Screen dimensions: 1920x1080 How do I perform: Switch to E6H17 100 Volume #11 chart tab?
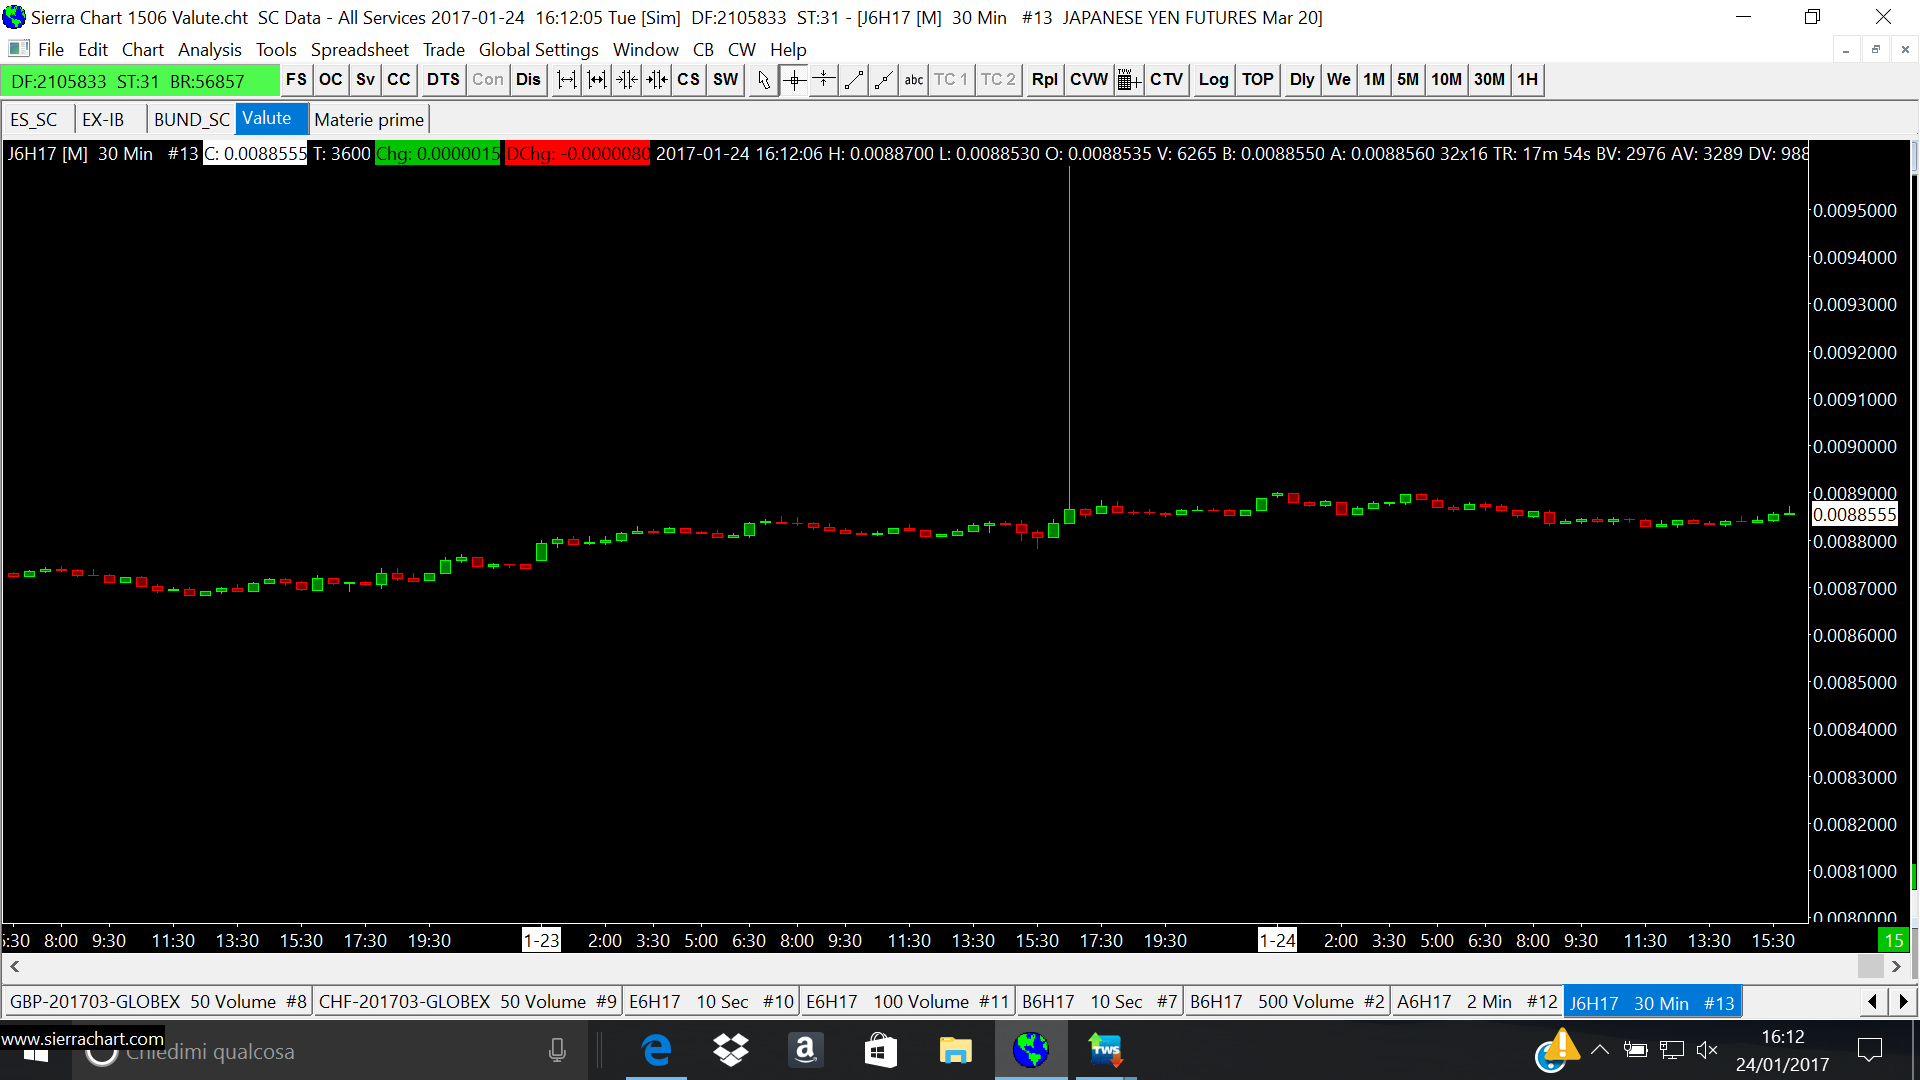click(x=907, y=1002)
